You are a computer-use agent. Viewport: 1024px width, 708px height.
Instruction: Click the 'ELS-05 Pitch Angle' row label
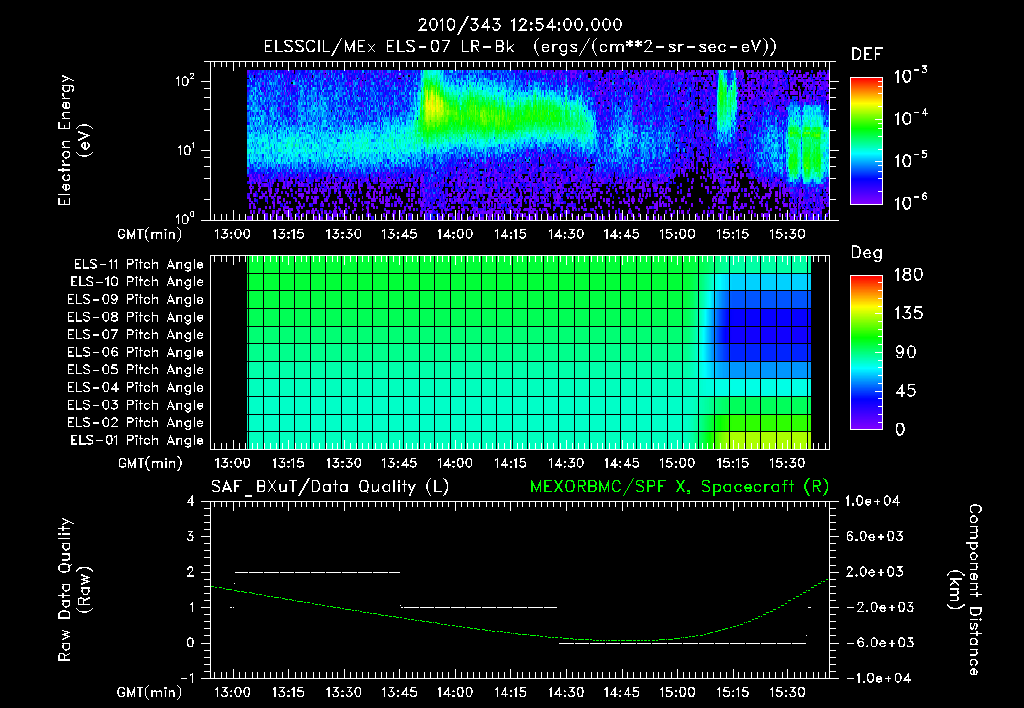coord(136,370)
